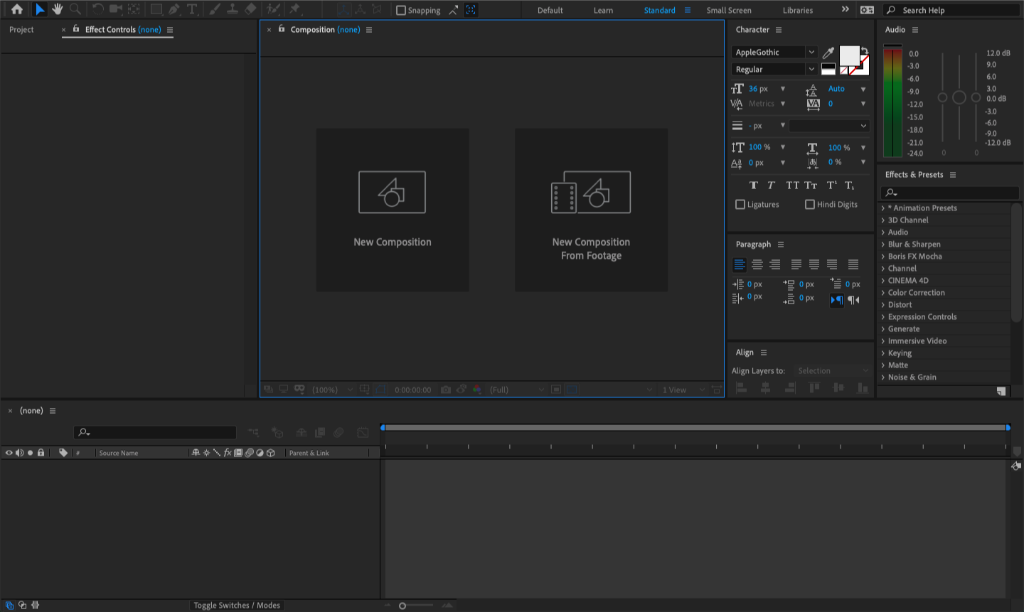The height and width of the screenshot is (612, 1024).
Task: Show more workspaces overflow chevrons
Action: pyautogui.click(x=845, y=10)
